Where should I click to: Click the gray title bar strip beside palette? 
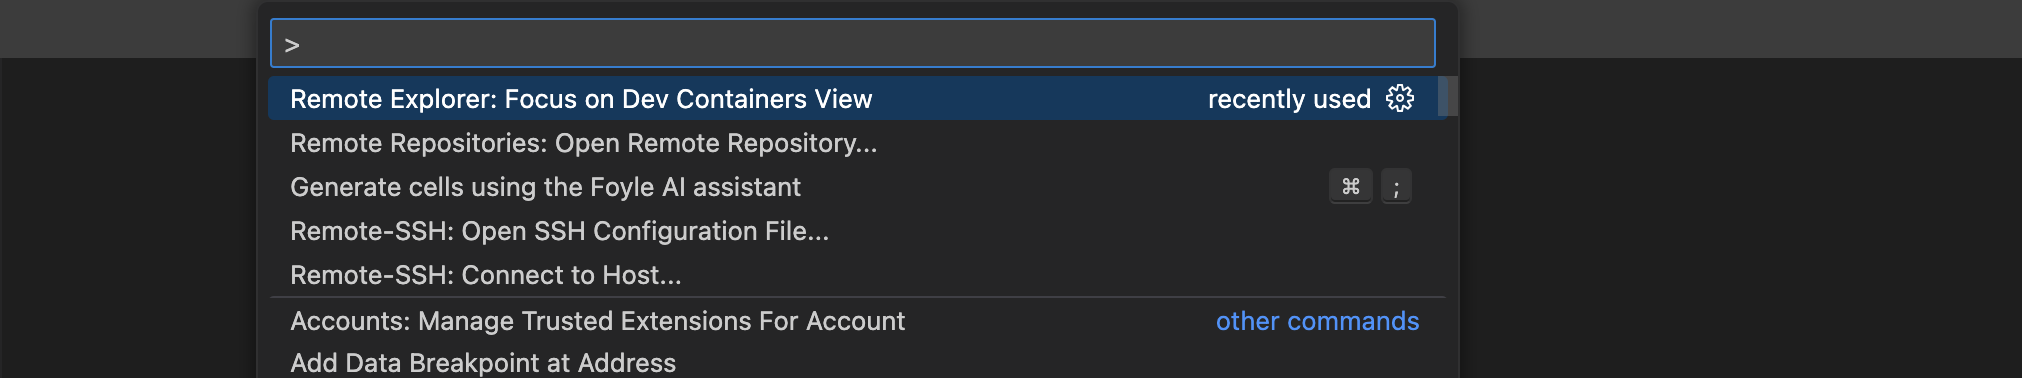[1740, 28]
